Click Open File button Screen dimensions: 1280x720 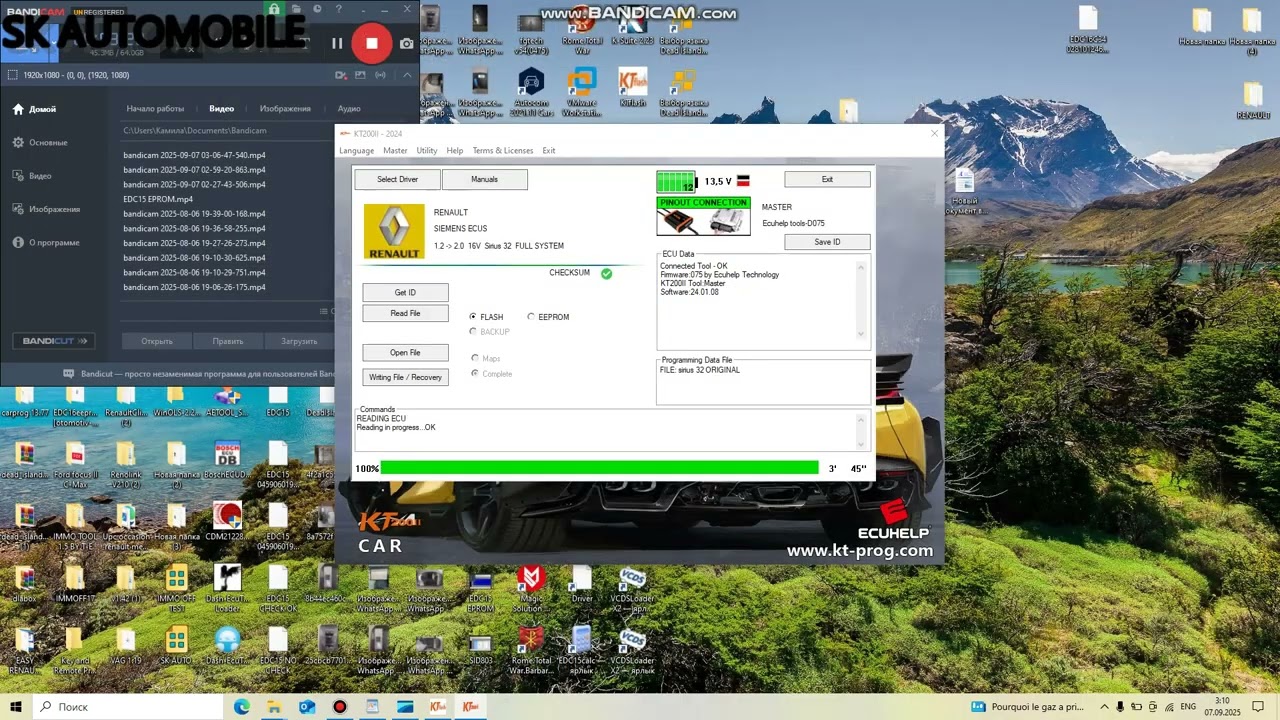click(x=405, y=352)
